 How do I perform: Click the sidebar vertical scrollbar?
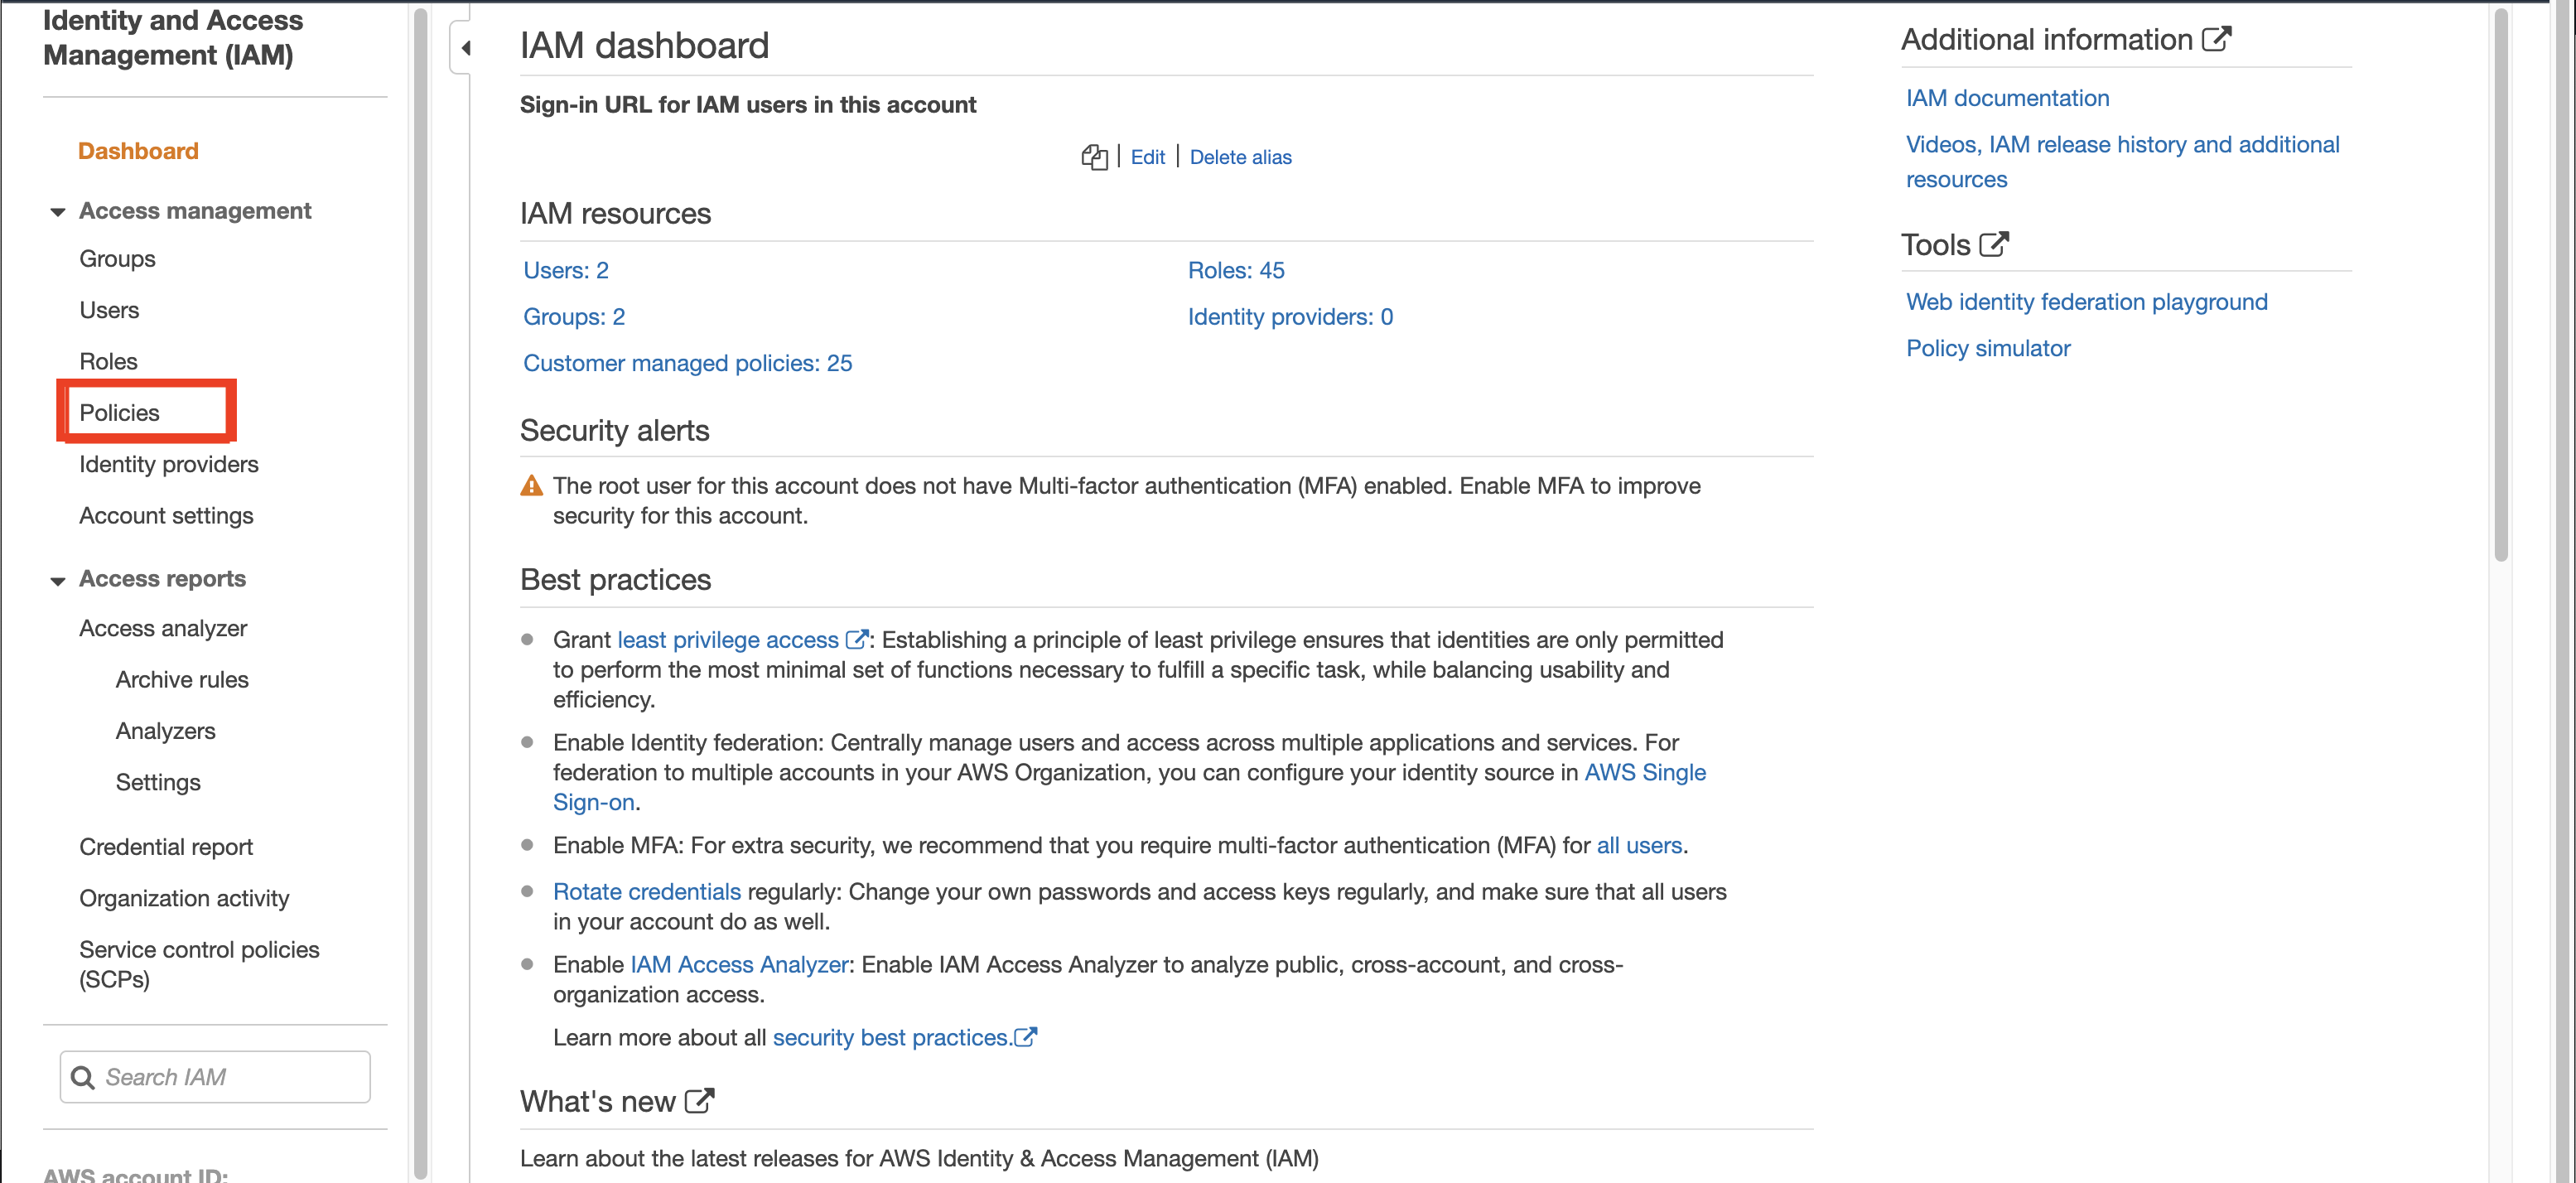(420, 592)
